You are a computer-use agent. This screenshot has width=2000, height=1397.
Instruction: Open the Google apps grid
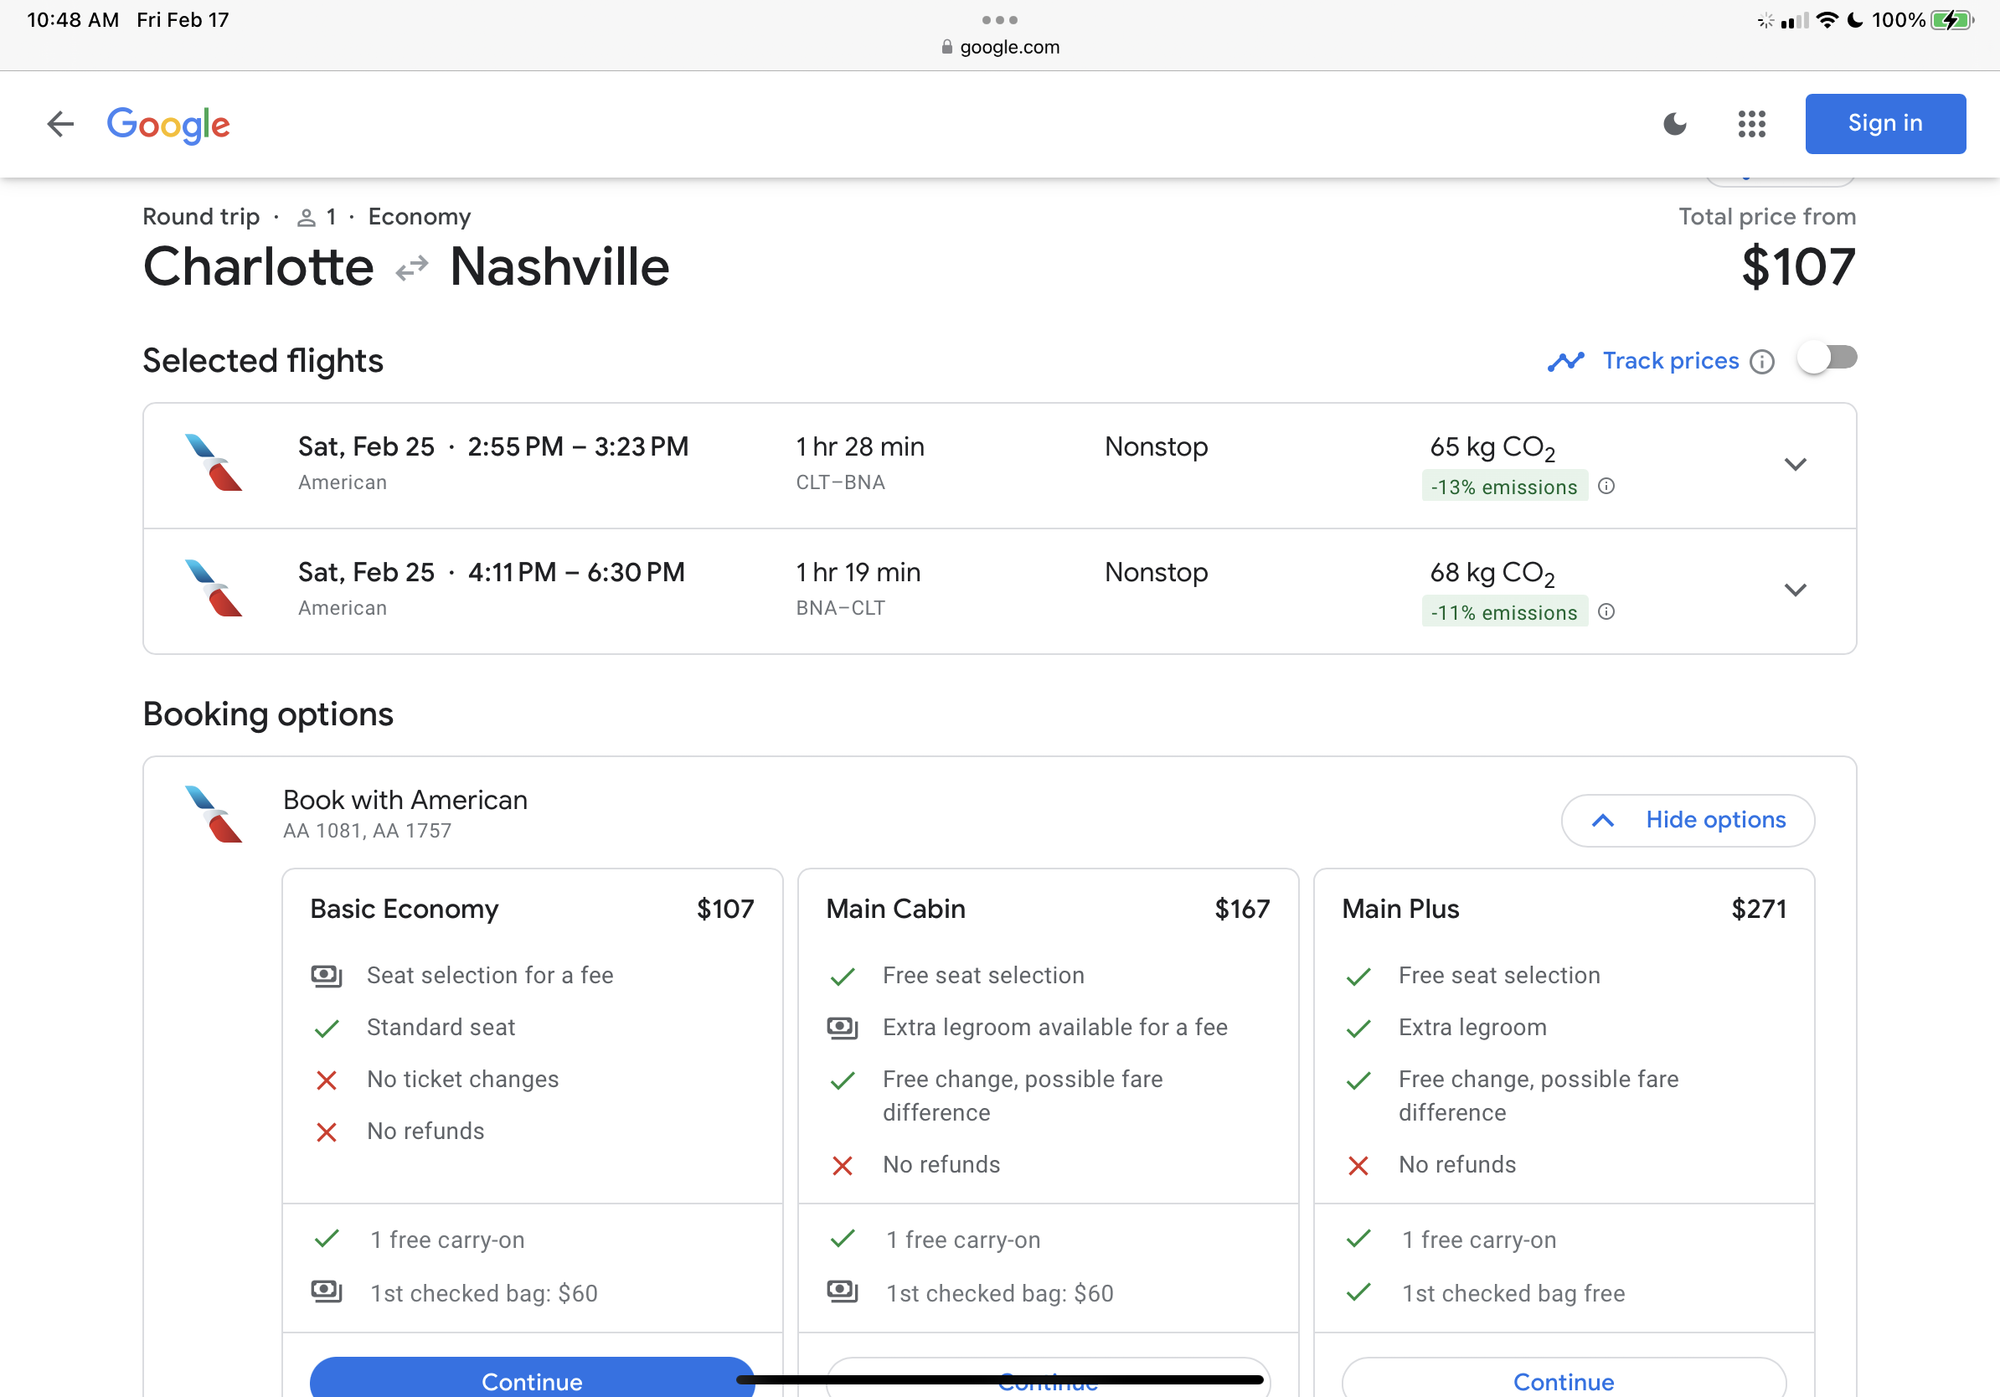point(1751,124)
